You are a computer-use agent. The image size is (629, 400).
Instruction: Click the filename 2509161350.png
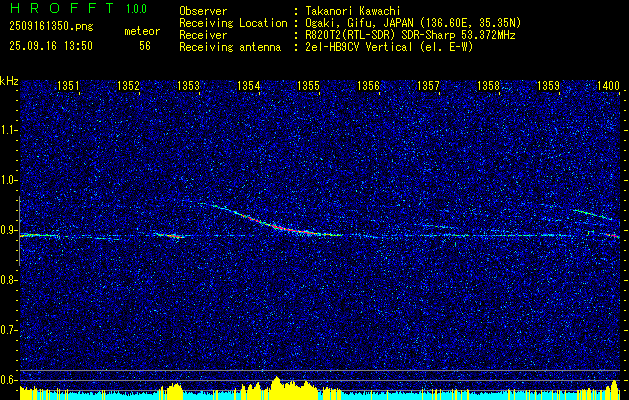click(x=51, y=26)
